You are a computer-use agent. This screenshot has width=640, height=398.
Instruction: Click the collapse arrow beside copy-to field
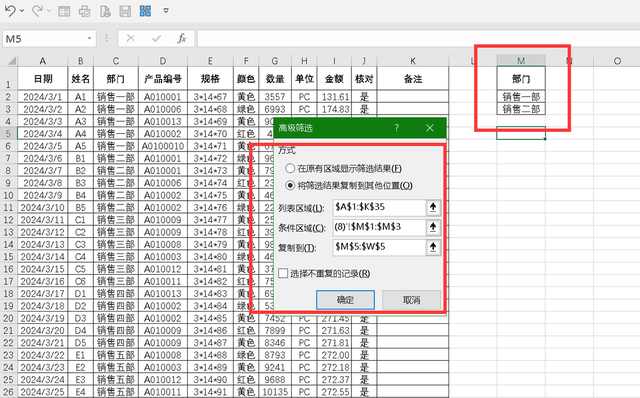pos(433,247)
